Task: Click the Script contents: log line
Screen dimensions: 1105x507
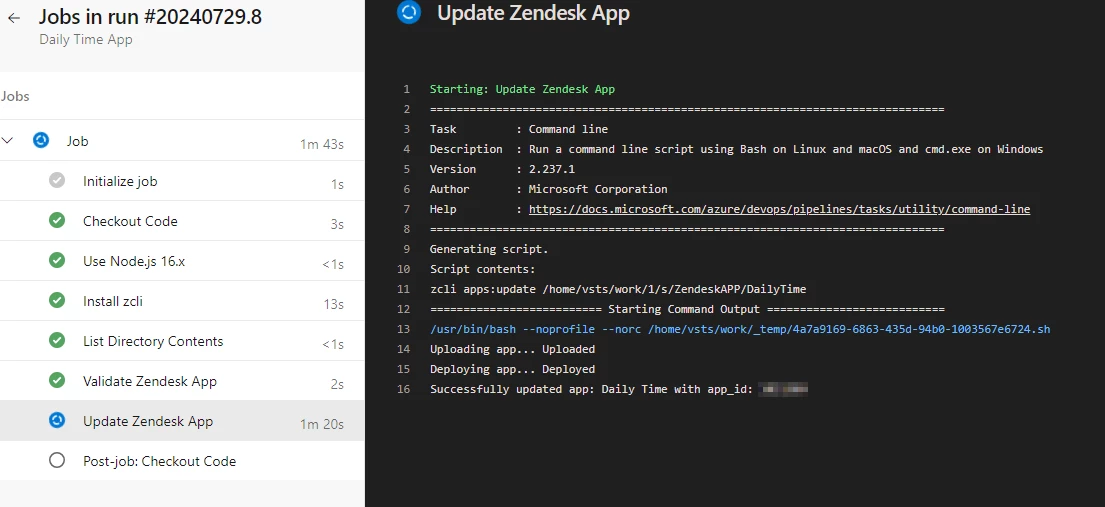Action: pyautogui.click(x=483, y=269)
